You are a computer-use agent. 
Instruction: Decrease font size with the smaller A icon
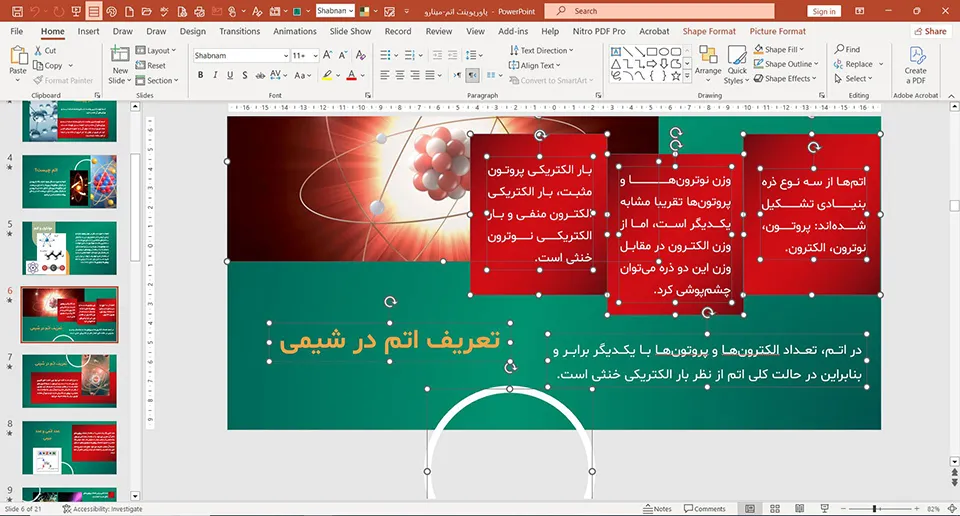(x=343, y=55)
